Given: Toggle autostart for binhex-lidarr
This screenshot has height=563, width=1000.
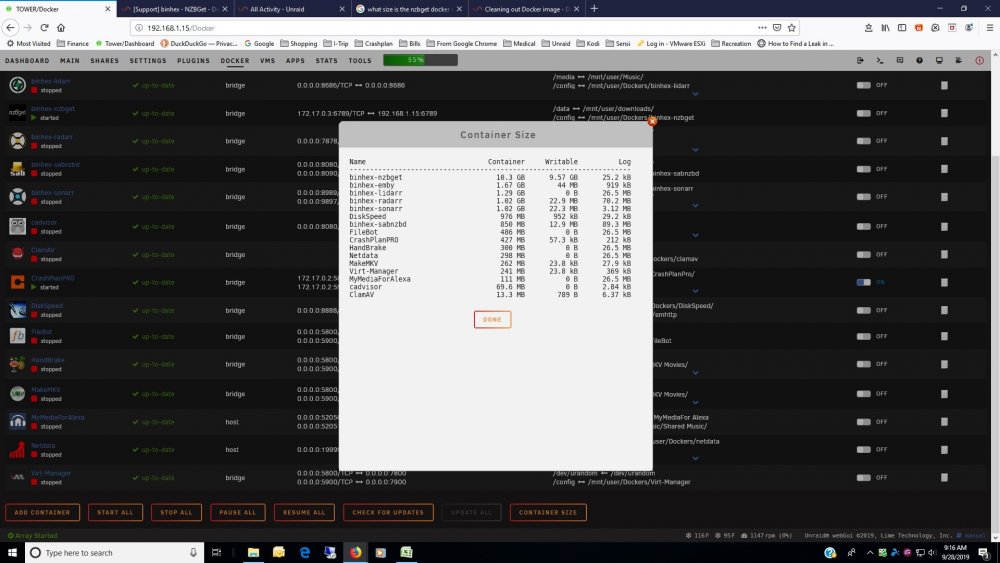Looking at the screenshot, I should pos(864,85).
